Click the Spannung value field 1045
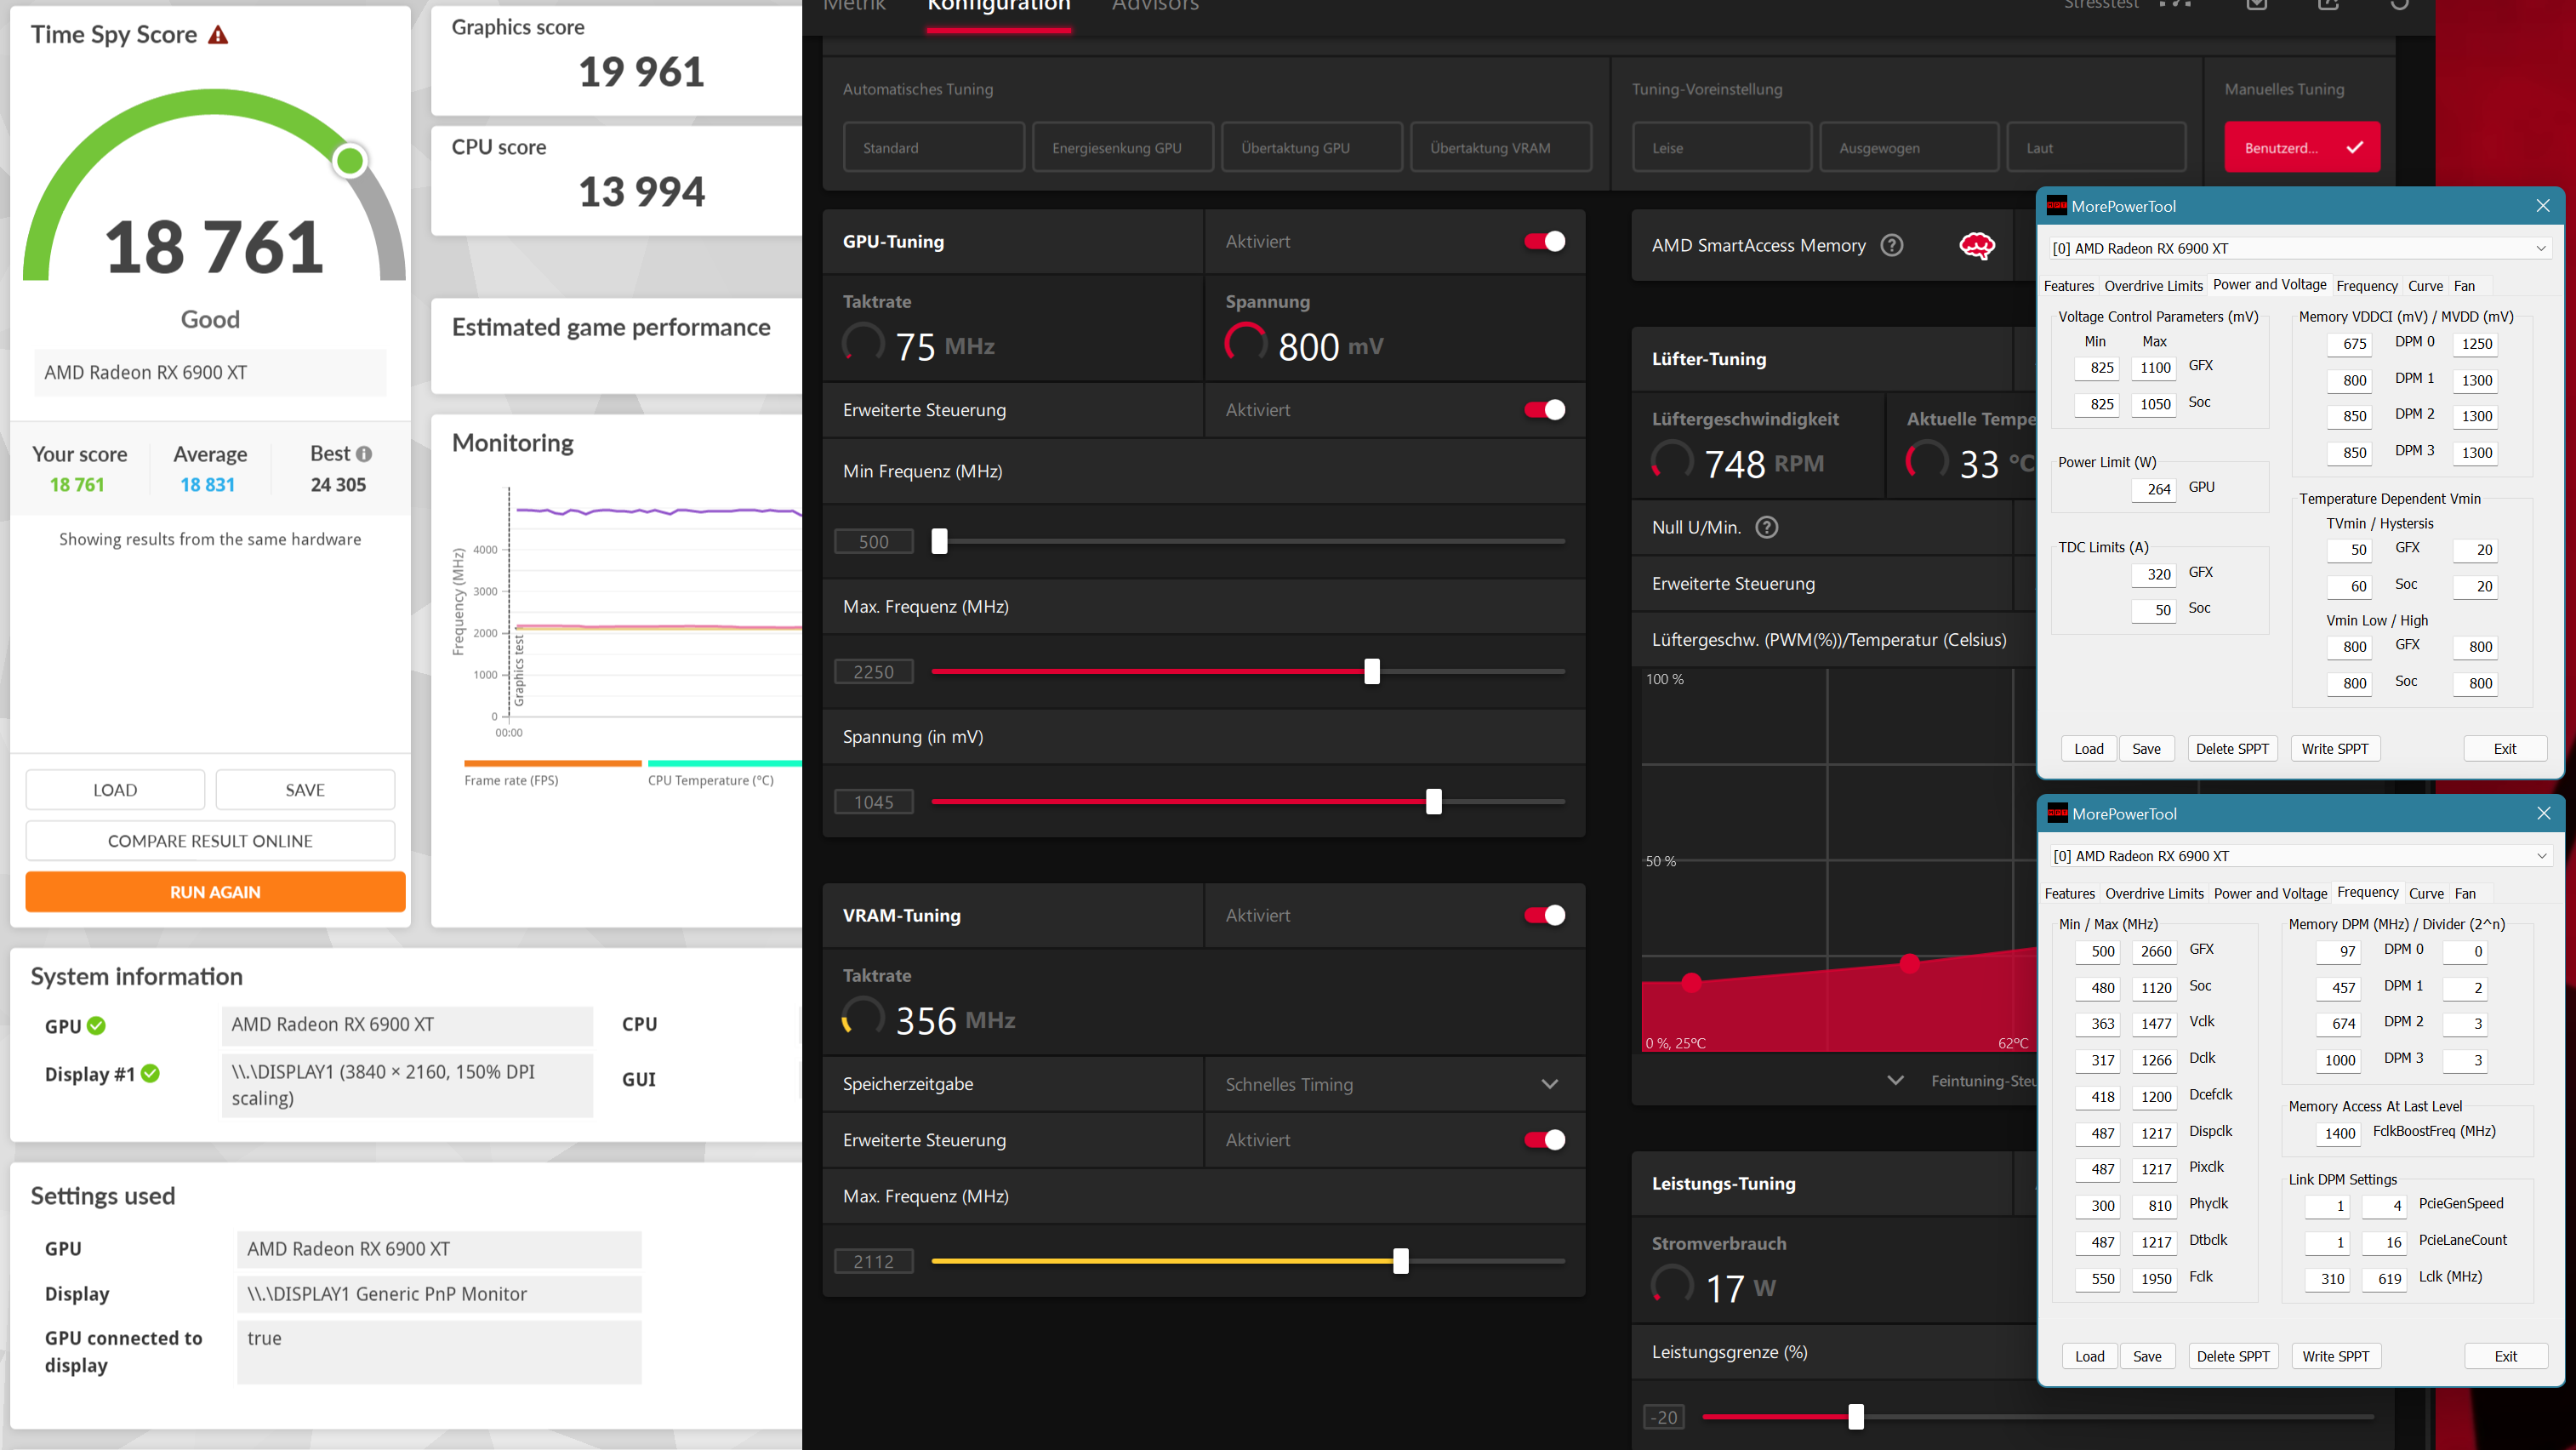The image size is (2576, 1450). [x=874, y=801]
